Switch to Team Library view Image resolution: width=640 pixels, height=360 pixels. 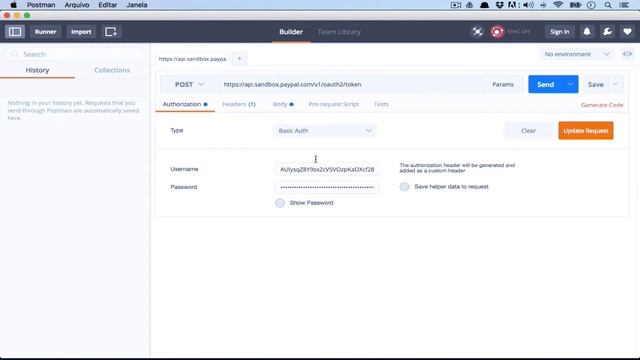339,31
